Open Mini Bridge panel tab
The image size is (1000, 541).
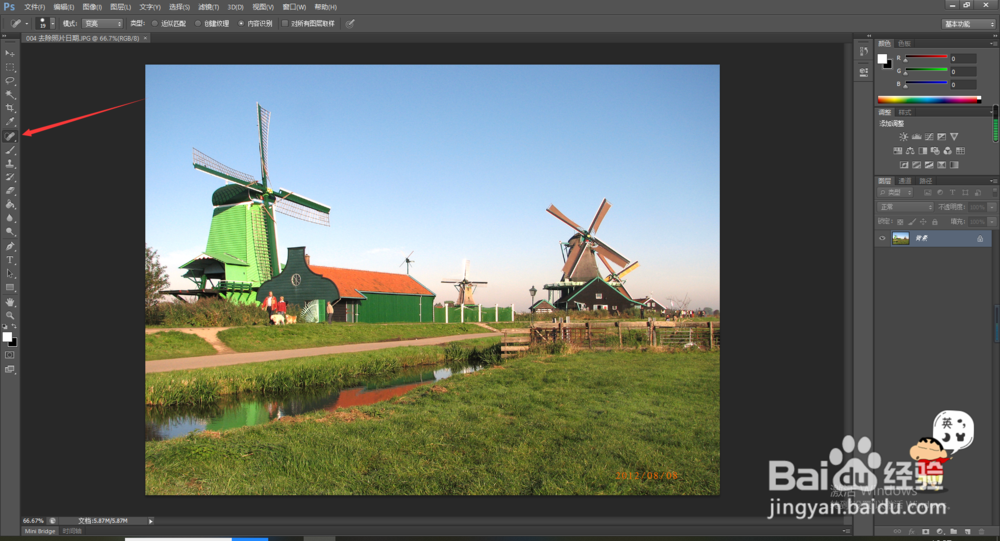click(40, 531)
